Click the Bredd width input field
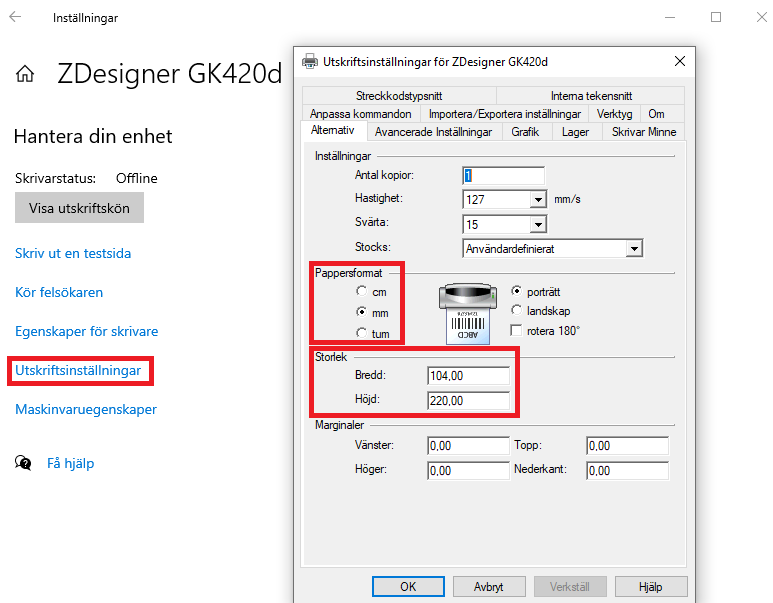 point(468,376)
